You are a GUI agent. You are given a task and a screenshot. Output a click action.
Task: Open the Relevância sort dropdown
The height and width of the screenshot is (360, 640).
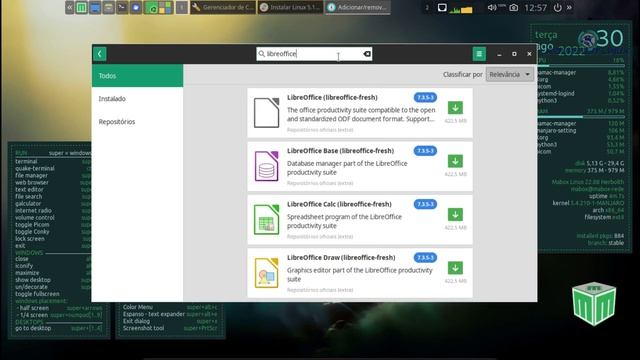point(509,74)
